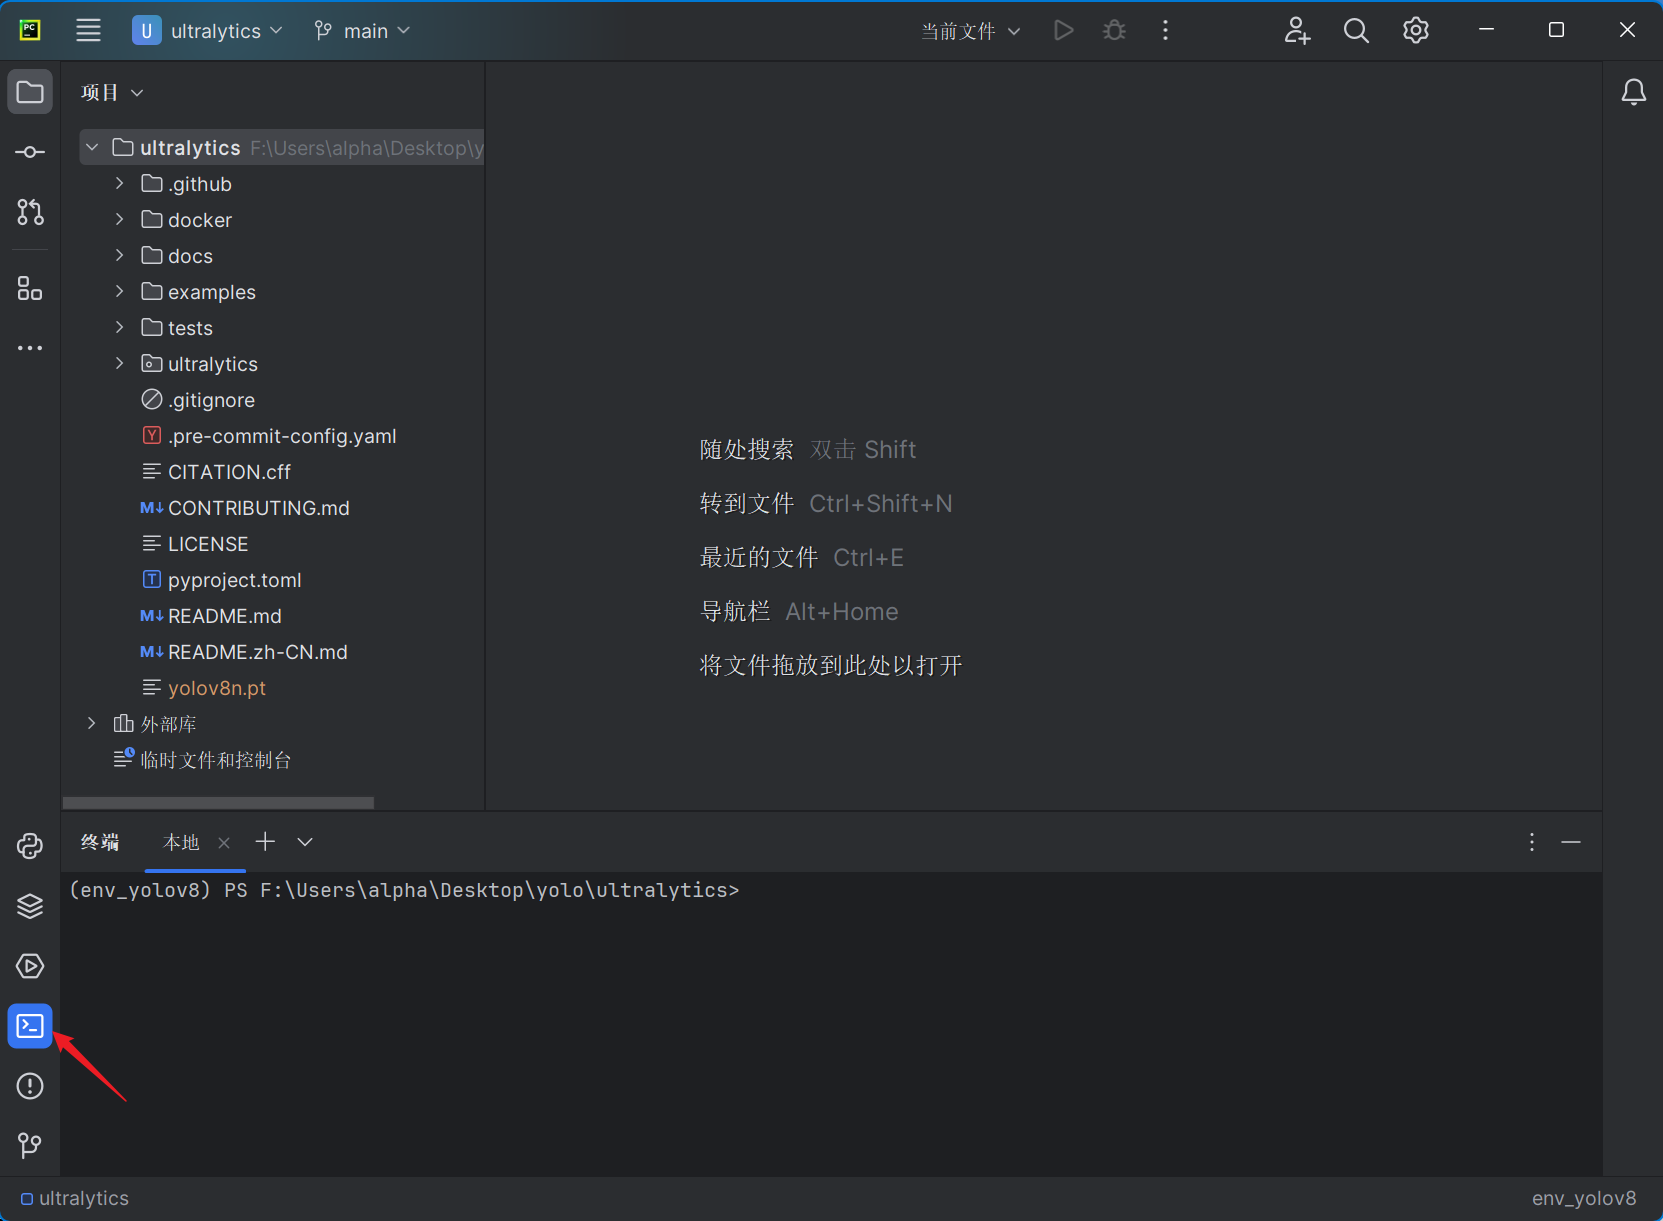Open terminal panel options menu
Image resolution: width=1663 pixels, height=1221 pixels.
tap(1532, 842)
